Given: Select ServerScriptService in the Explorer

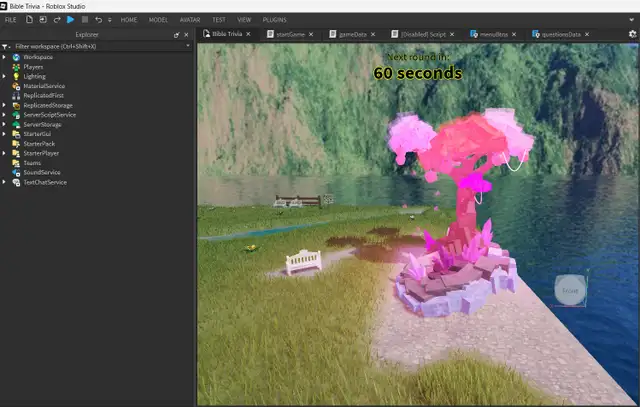Looking at the screenshot, I should click(49, 115).
